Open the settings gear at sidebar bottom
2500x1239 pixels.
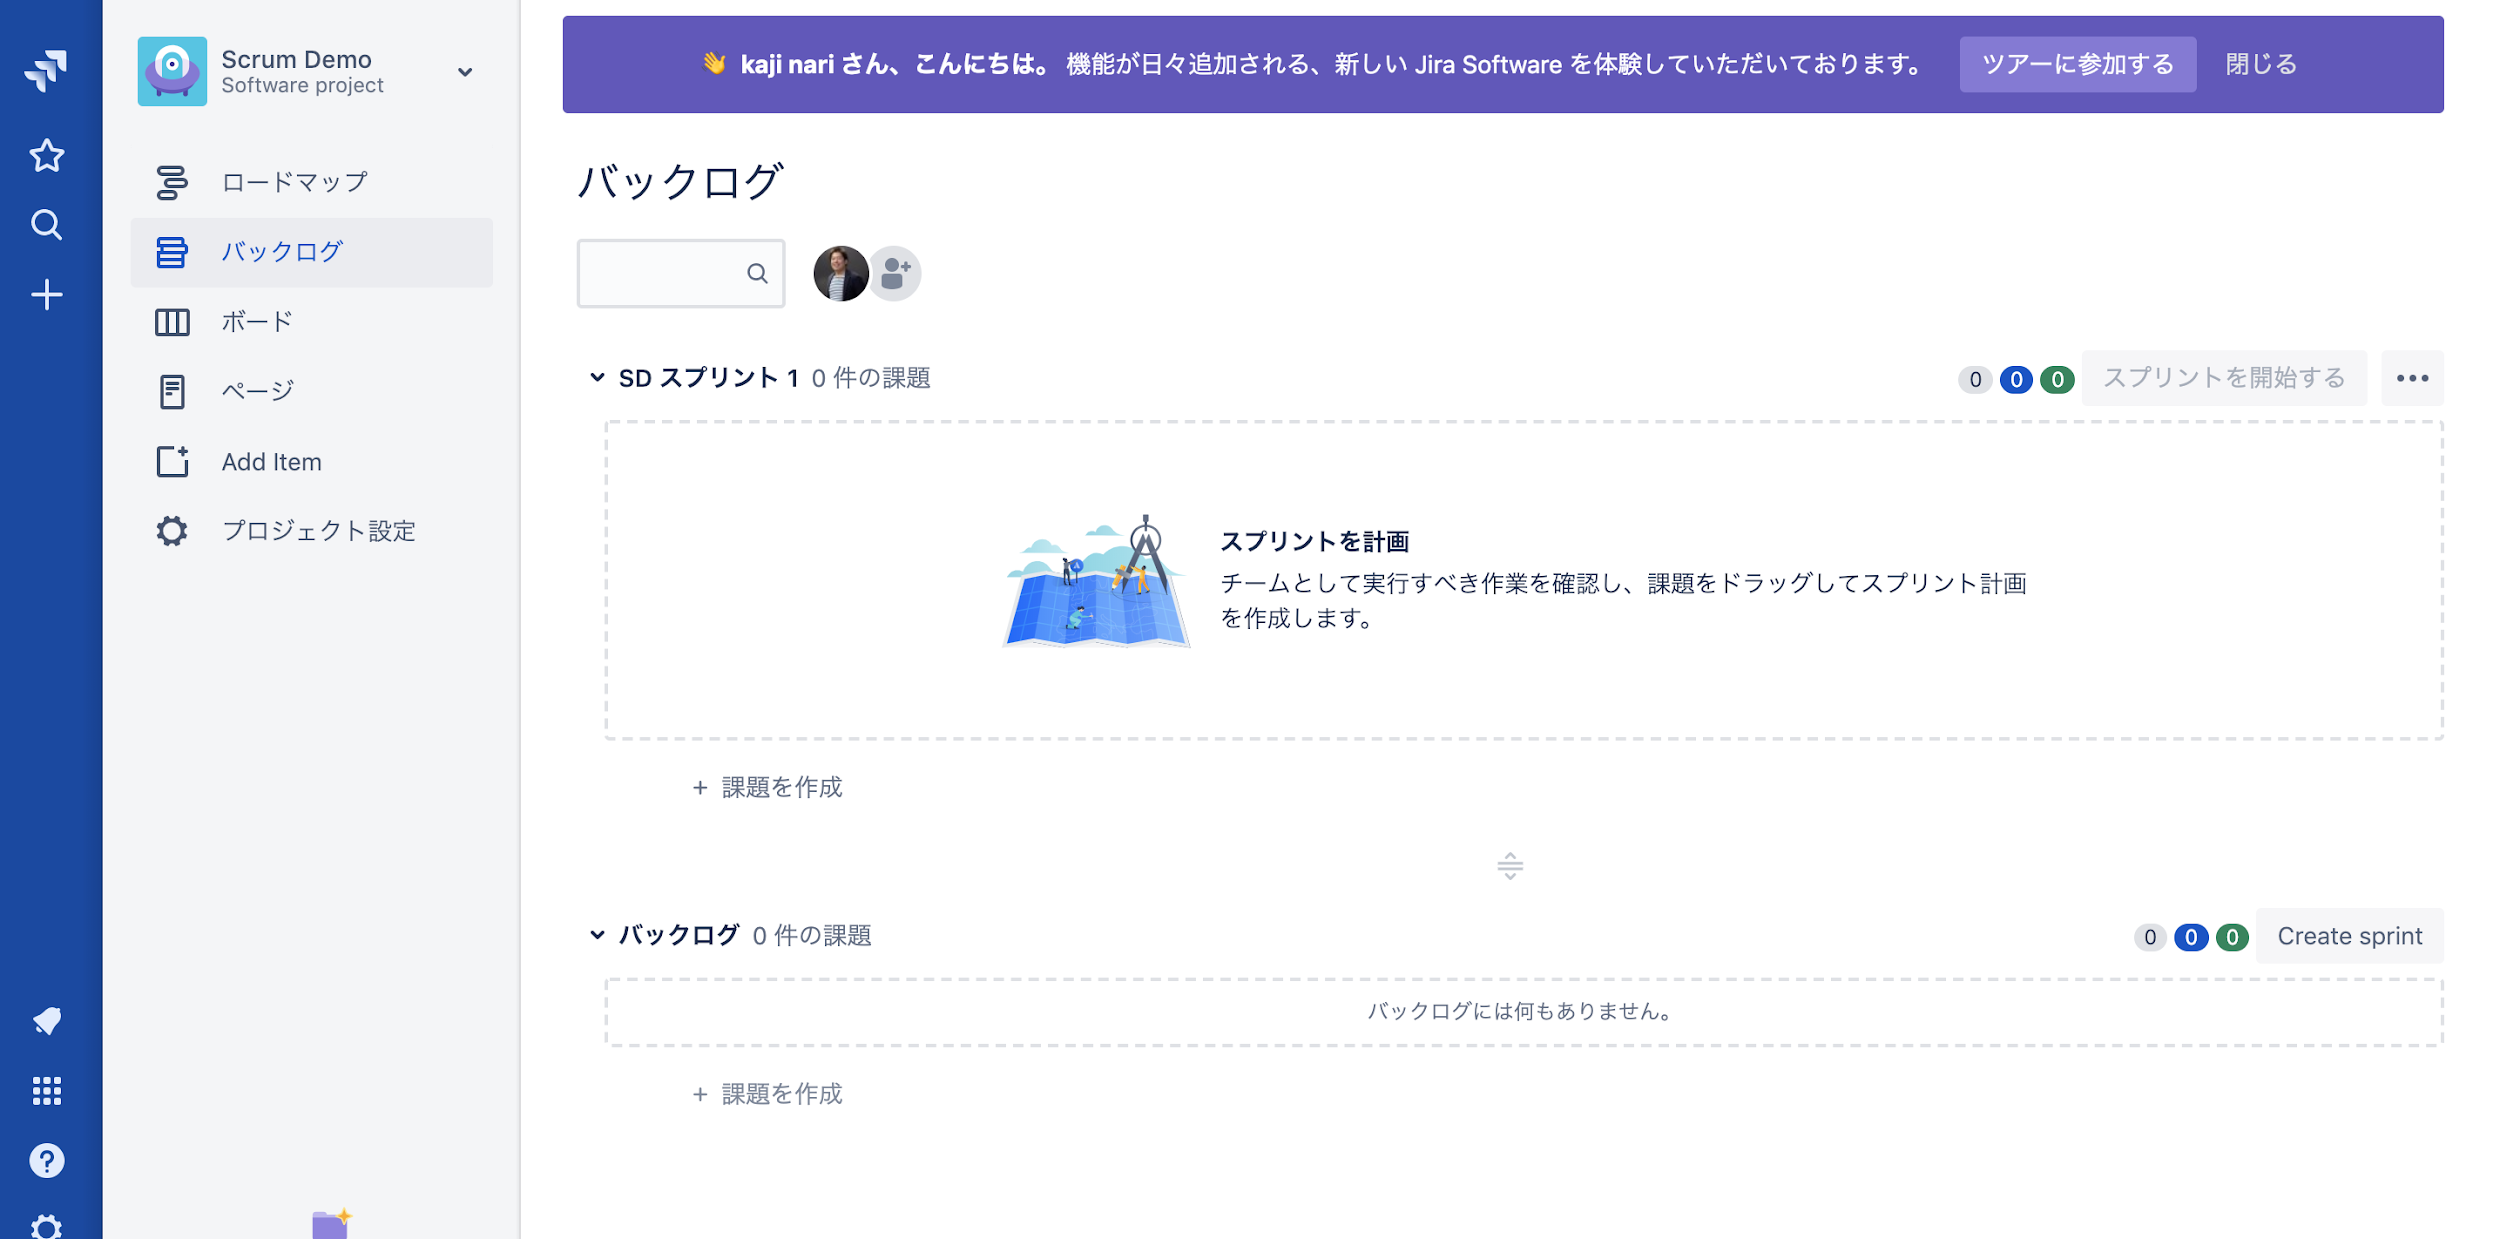[46, 1226]
